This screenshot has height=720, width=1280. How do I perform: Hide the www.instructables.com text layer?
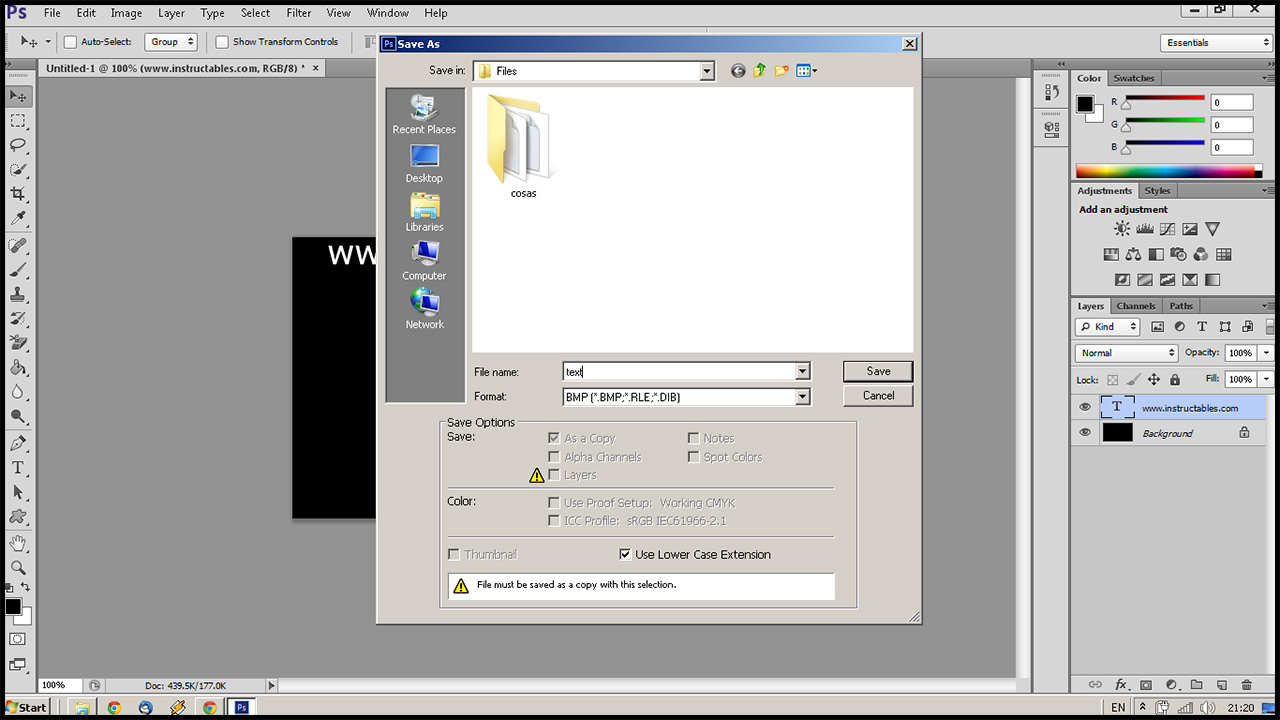(1085, 407)
